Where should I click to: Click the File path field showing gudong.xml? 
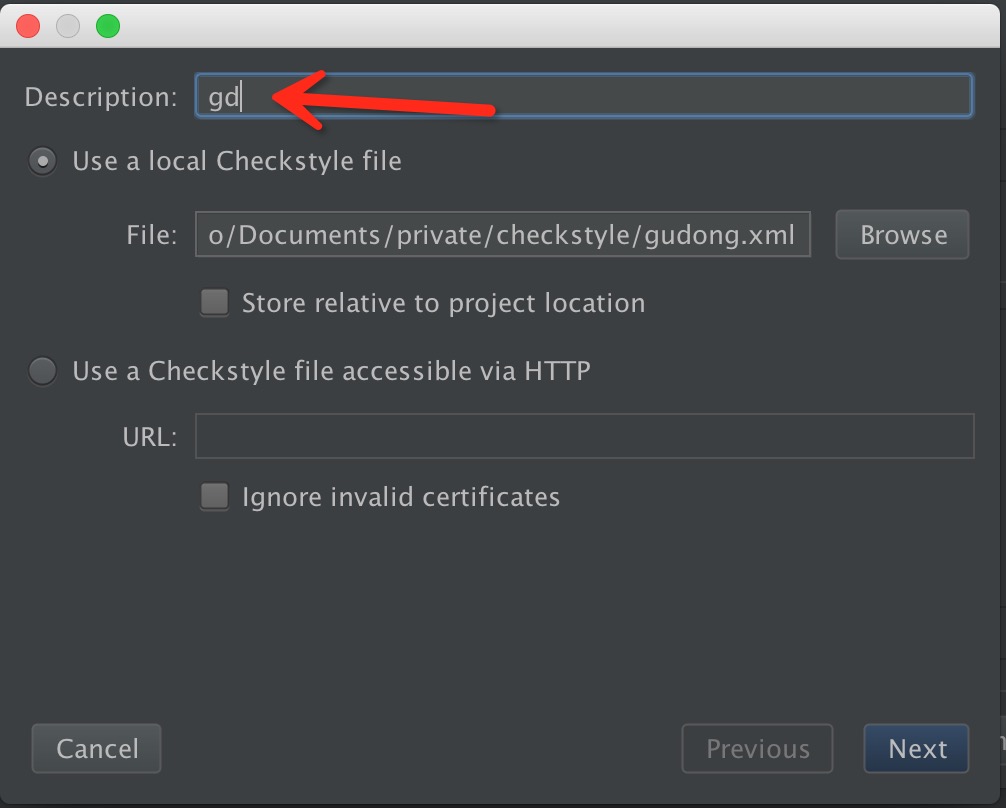tap(502, 235)
